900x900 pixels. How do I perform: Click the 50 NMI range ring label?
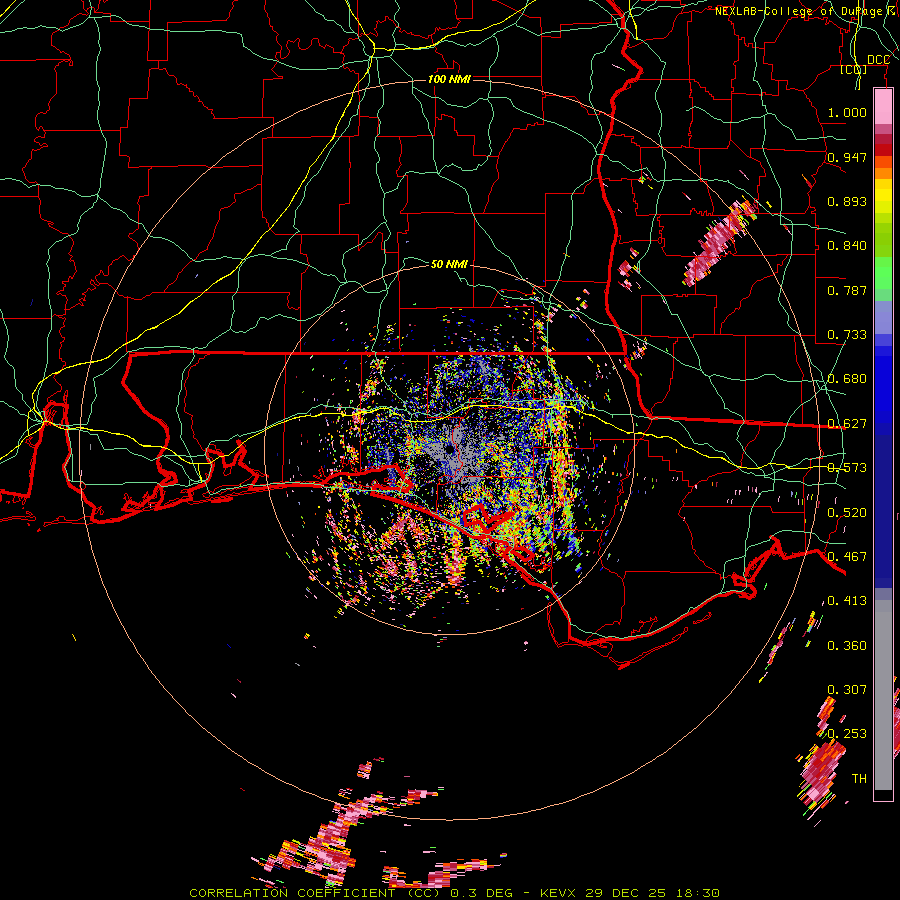[449, 264]
